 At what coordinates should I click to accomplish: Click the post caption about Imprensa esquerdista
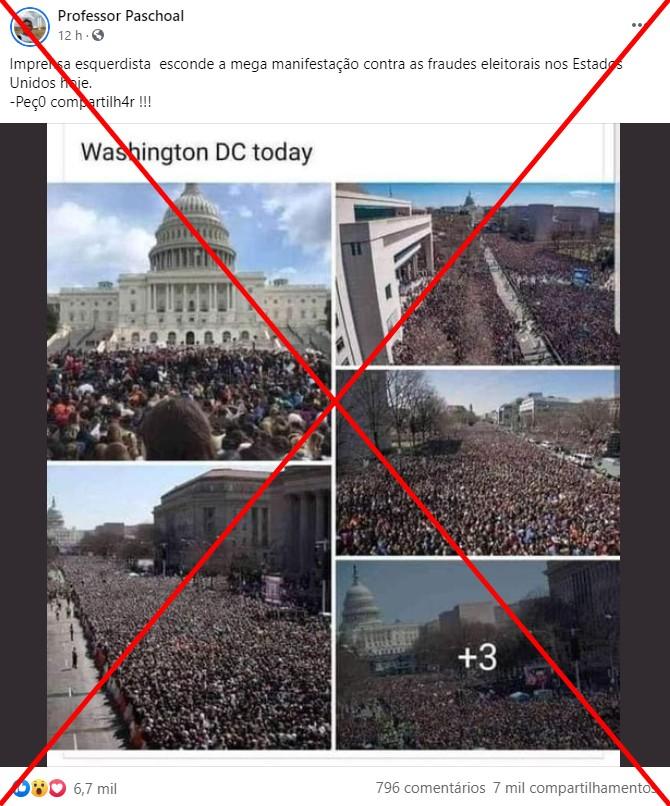tap(316, 73)
